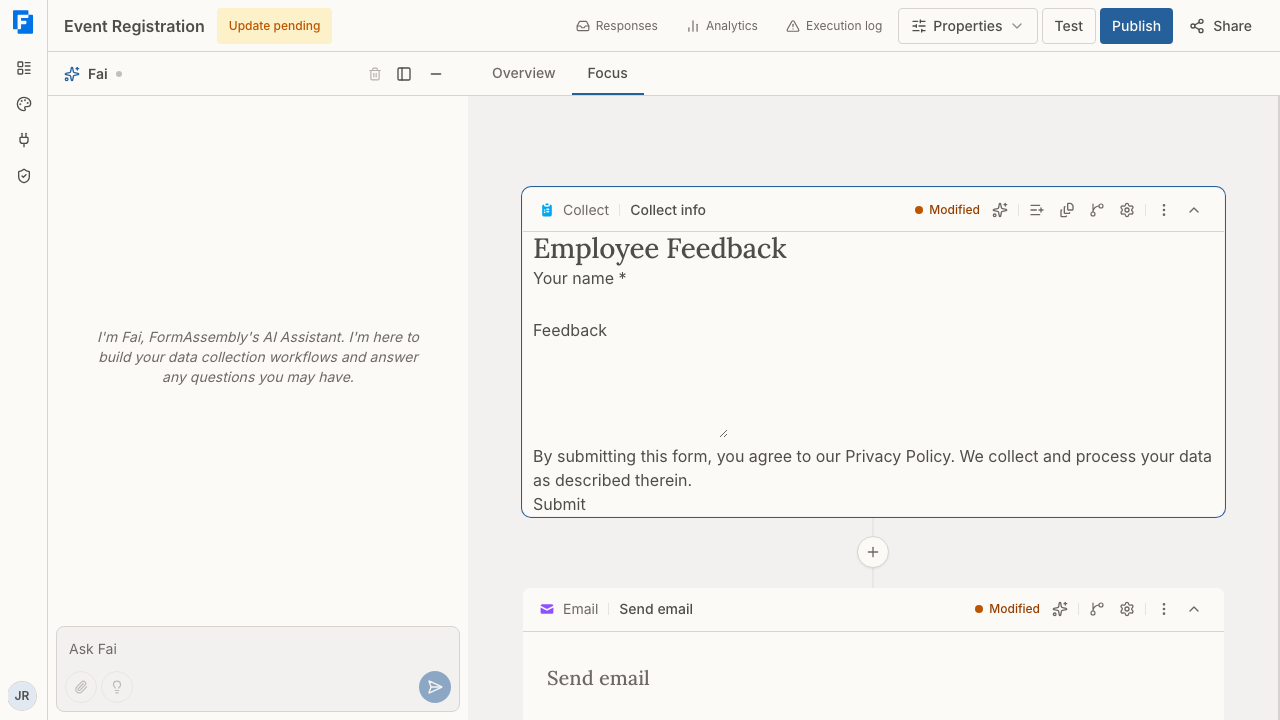Click the Collect info step name
Screen dimensions: 1280x720
click(x=668, y=210)
